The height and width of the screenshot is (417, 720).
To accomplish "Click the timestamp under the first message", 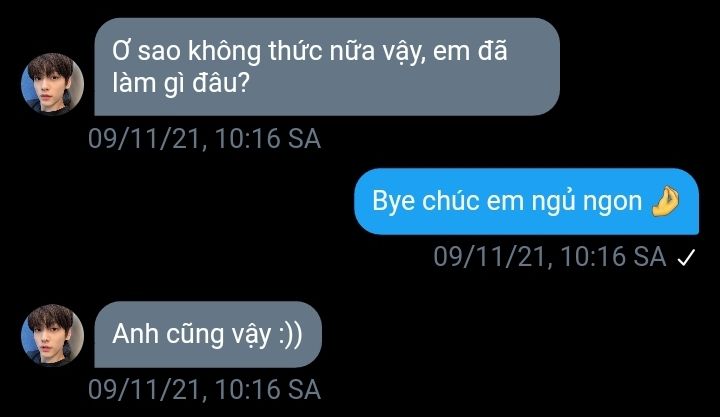I will click(204, 138).
